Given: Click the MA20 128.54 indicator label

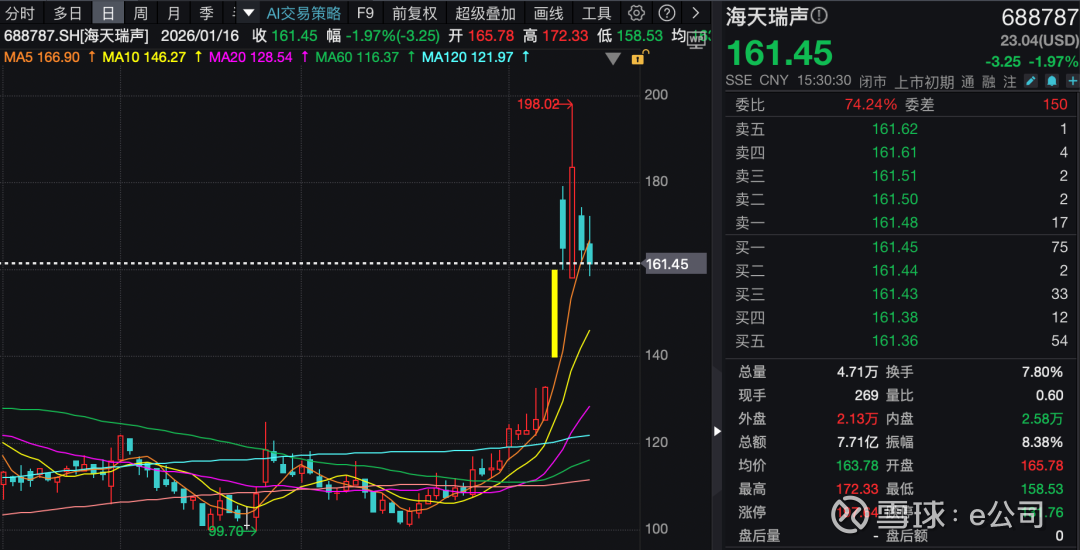Looking at the screenshot, I should (250, 58).
